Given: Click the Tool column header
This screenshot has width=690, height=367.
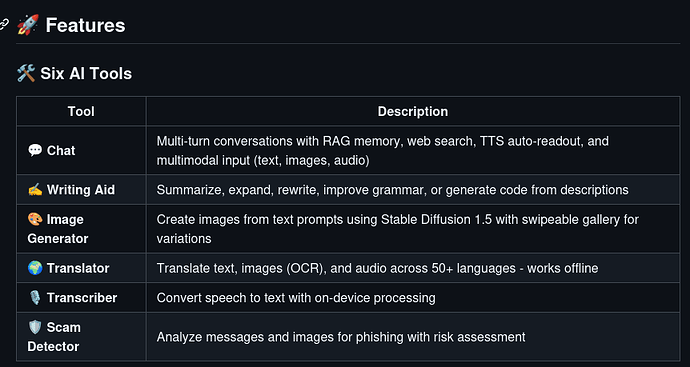Looking at the screenshot, I should click(x=81, y=111).
